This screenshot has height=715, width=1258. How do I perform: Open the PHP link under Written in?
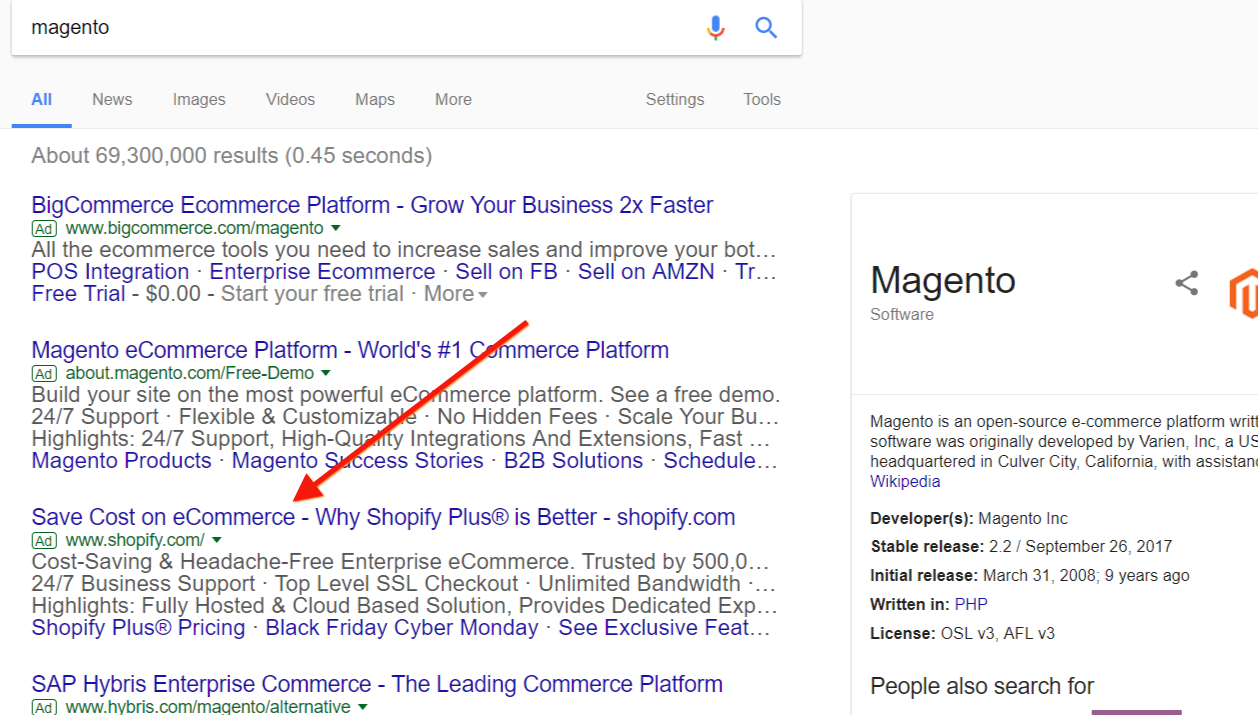970,604
